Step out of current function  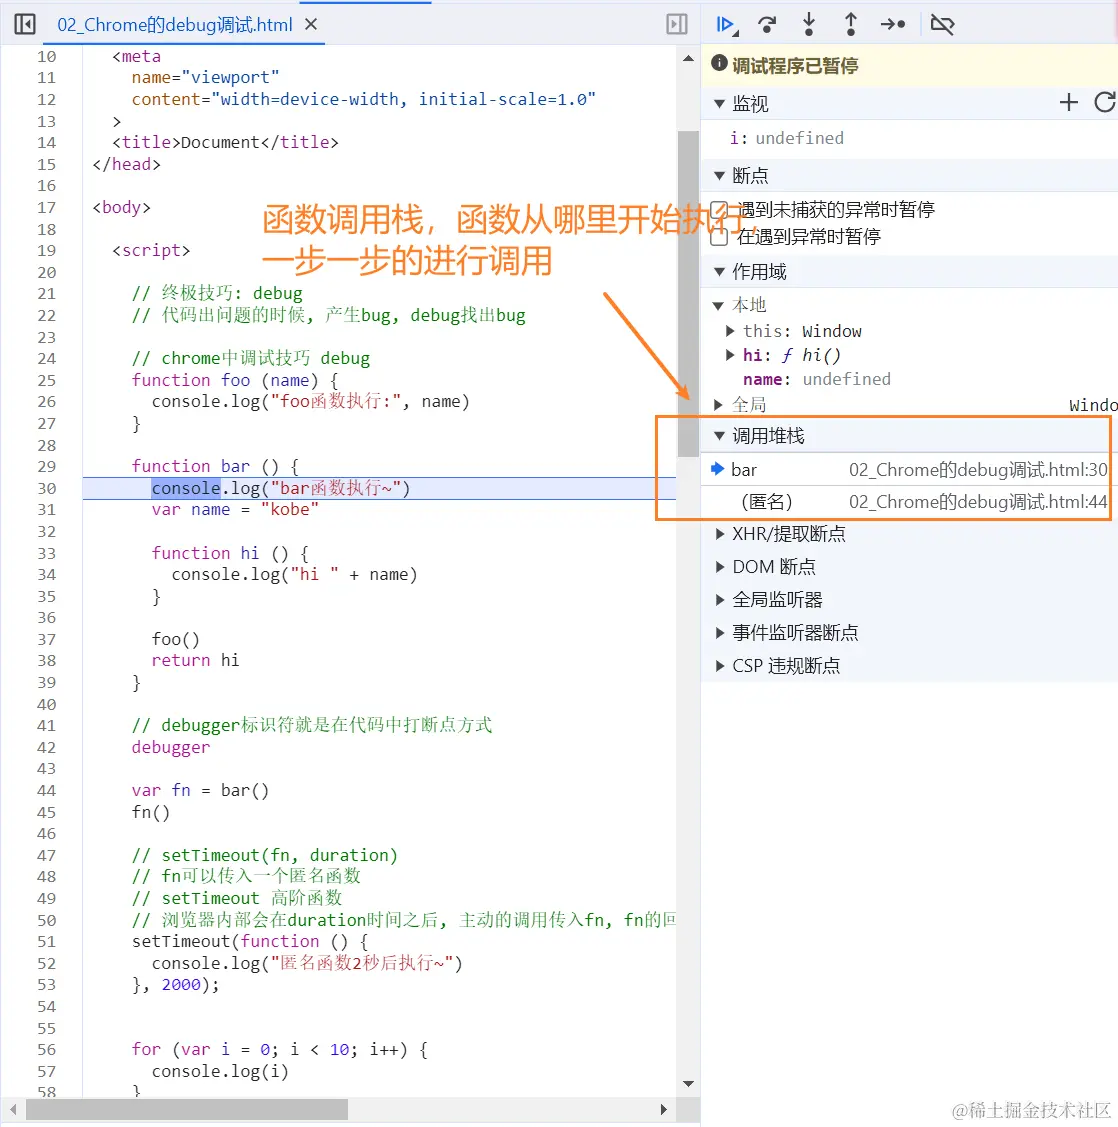[851, 24]
